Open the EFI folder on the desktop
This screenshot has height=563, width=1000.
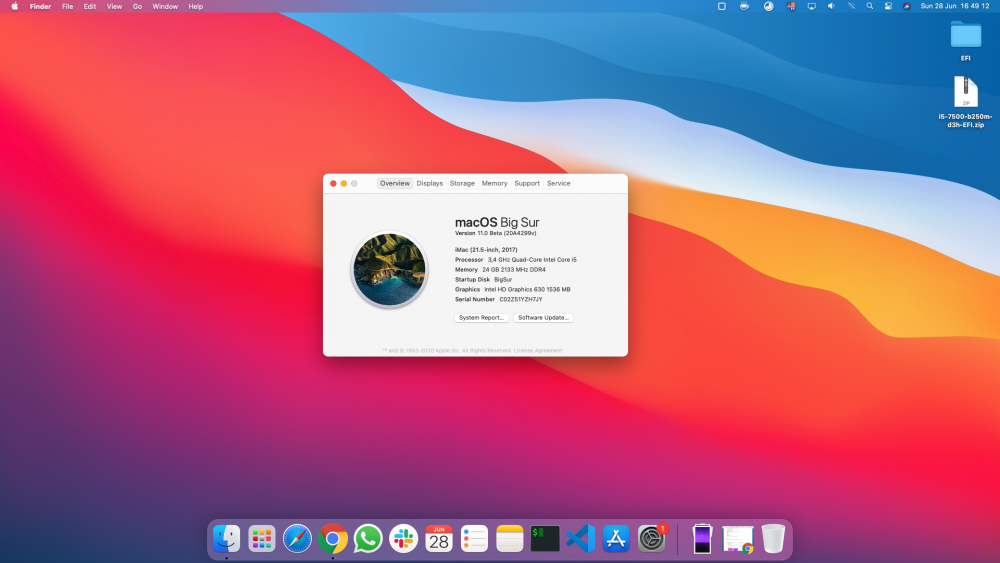click(x=966, y=41)
